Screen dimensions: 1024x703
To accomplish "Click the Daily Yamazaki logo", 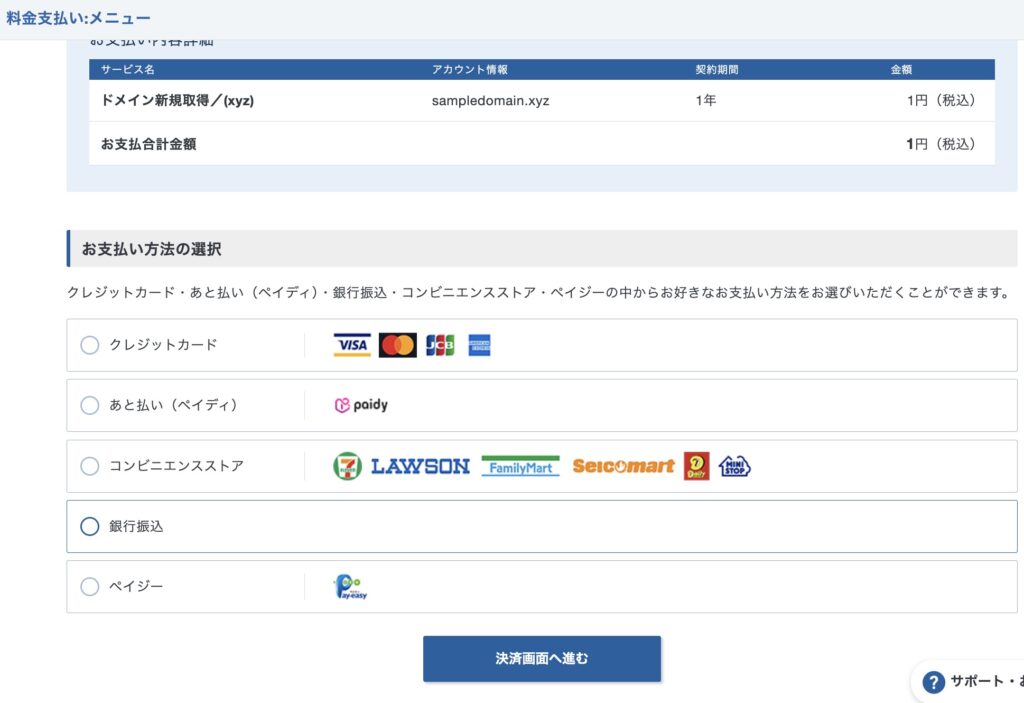I will pos(697,466).
